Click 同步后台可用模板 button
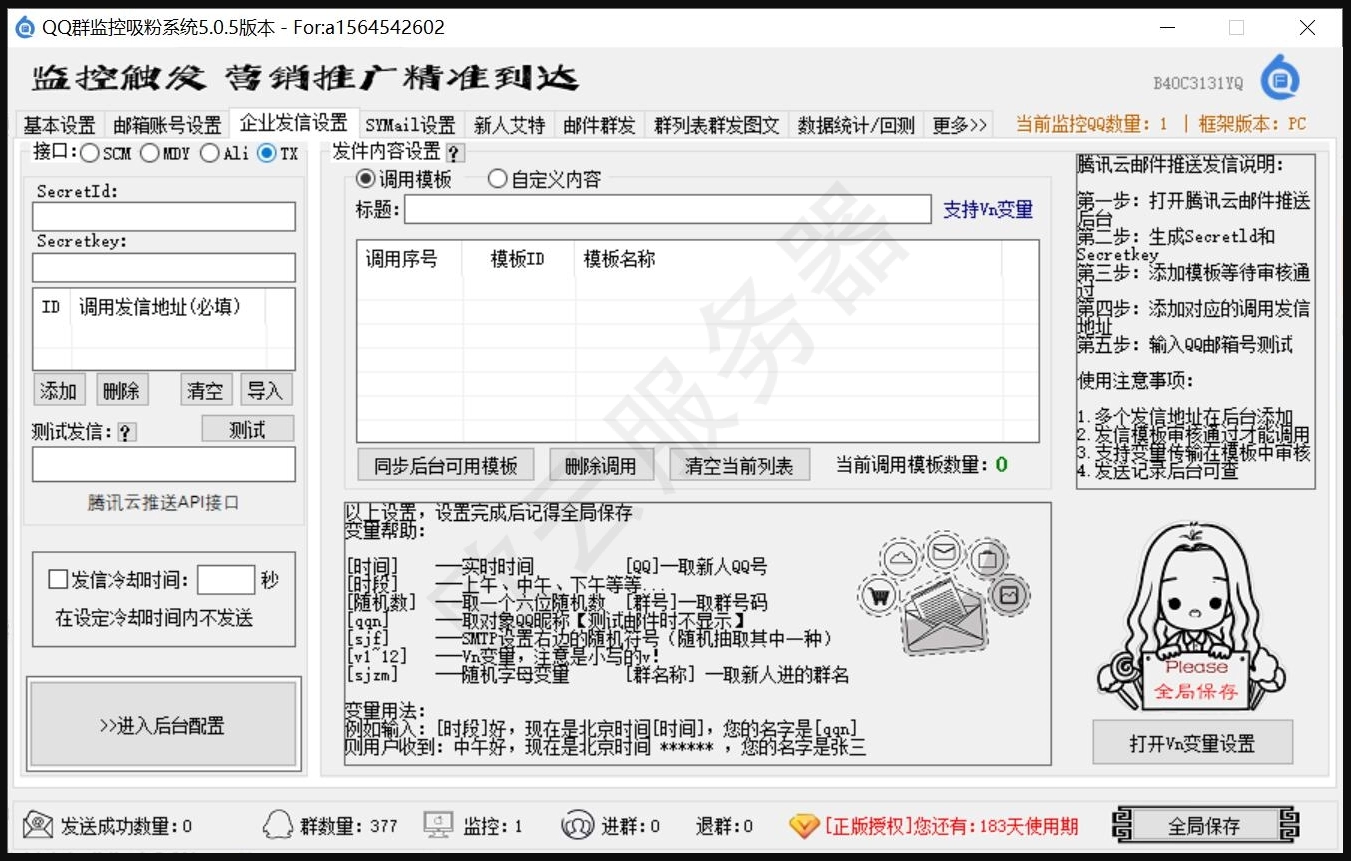1351x861 pixels. (x=446, y=465)
